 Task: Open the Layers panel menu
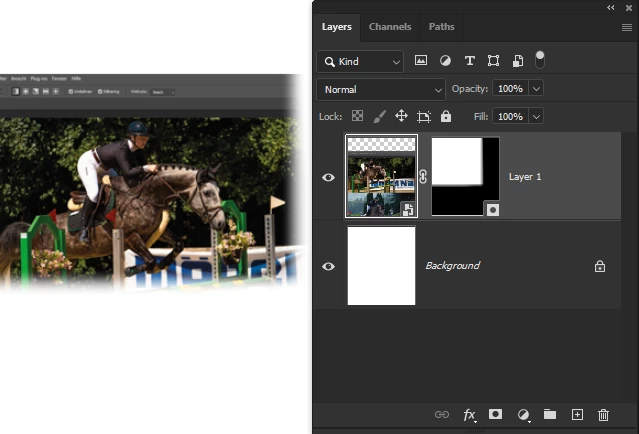pos(627,27)
